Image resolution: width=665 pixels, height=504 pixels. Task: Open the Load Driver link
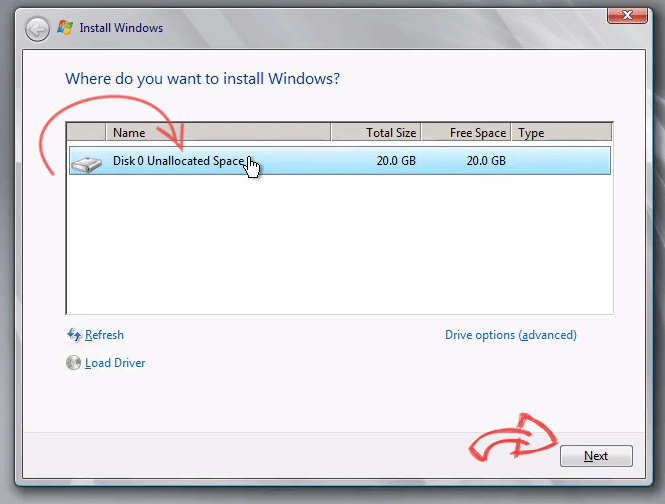(115, 363)
